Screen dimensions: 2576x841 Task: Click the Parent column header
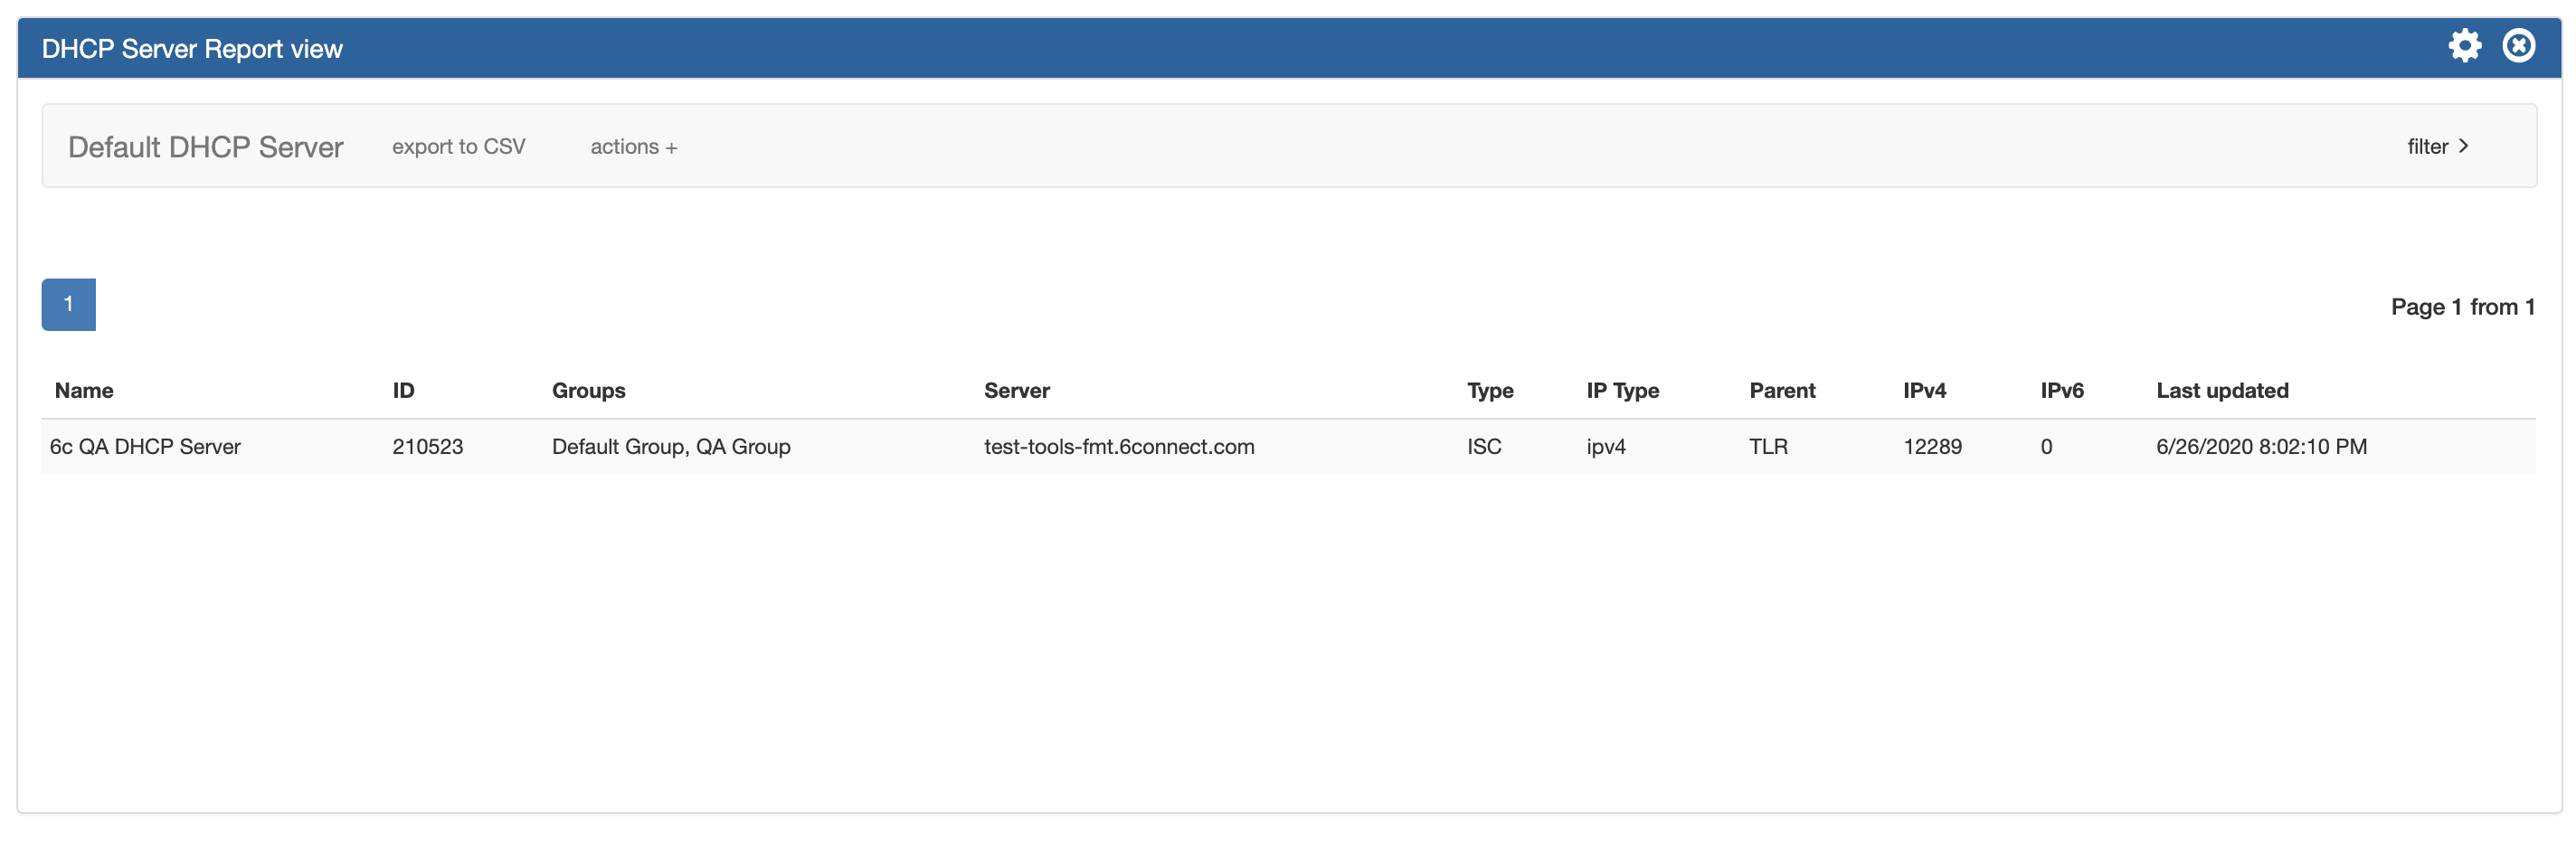pyautogui.click(x=1781, y=391)
